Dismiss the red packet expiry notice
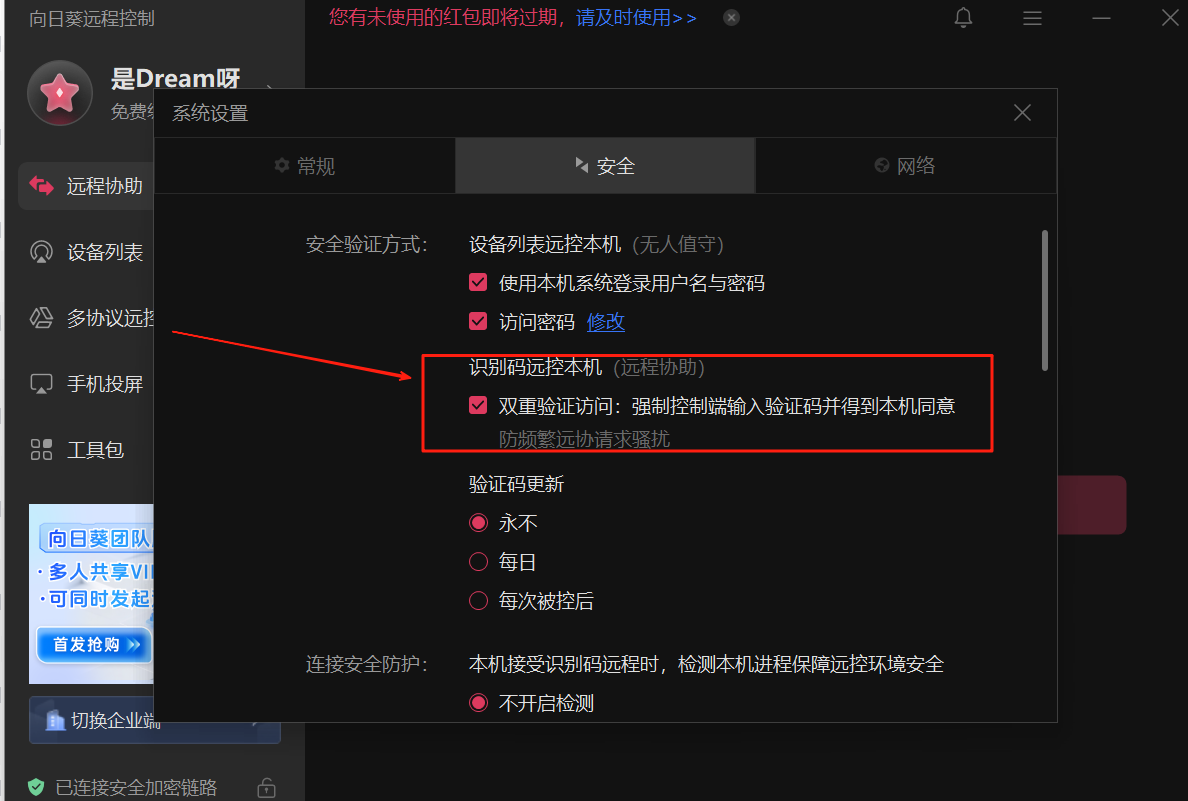The height and width of the screenshot is (801, 1188). (731, 17)
